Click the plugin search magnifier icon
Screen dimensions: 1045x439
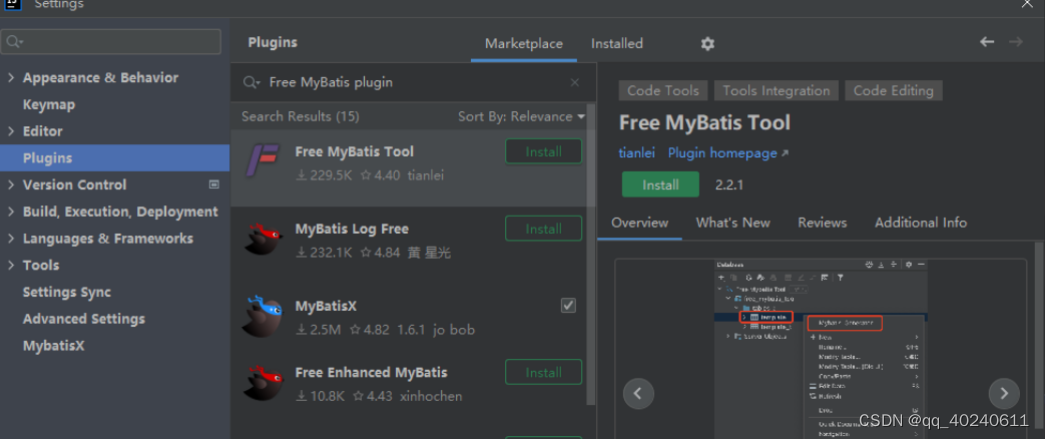tap(251, 83)
